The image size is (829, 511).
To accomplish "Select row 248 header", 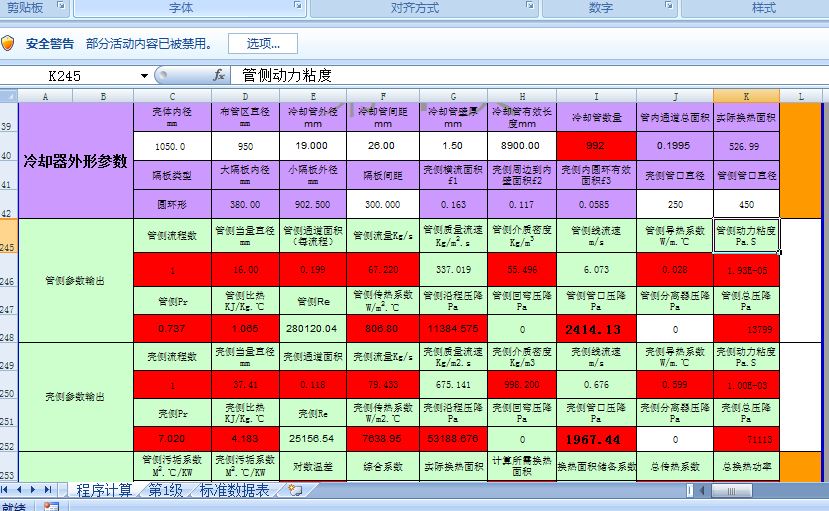I will (9, 328).
